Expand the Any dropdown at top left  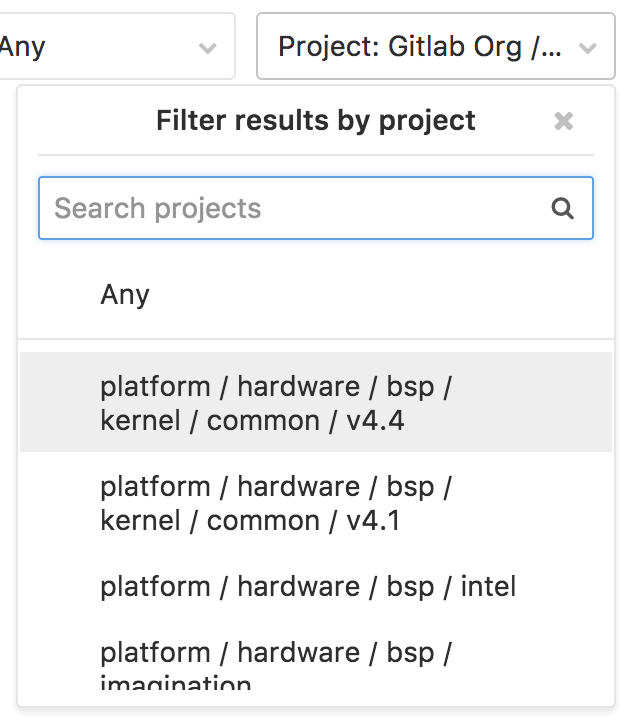click(115, 46)
